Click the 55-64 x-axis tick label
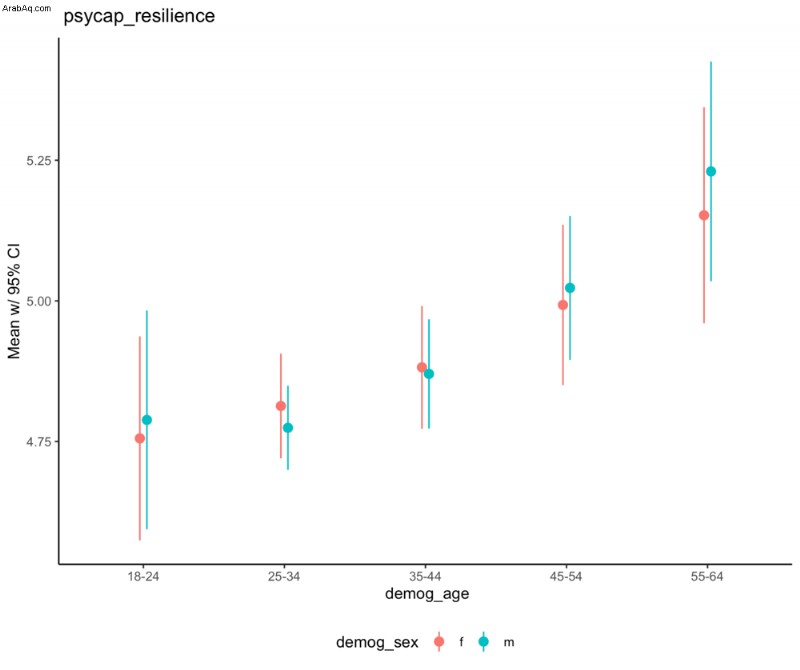The width and height of the screenshot is (800, 670). pyautogui.click(x=707, y=577)
